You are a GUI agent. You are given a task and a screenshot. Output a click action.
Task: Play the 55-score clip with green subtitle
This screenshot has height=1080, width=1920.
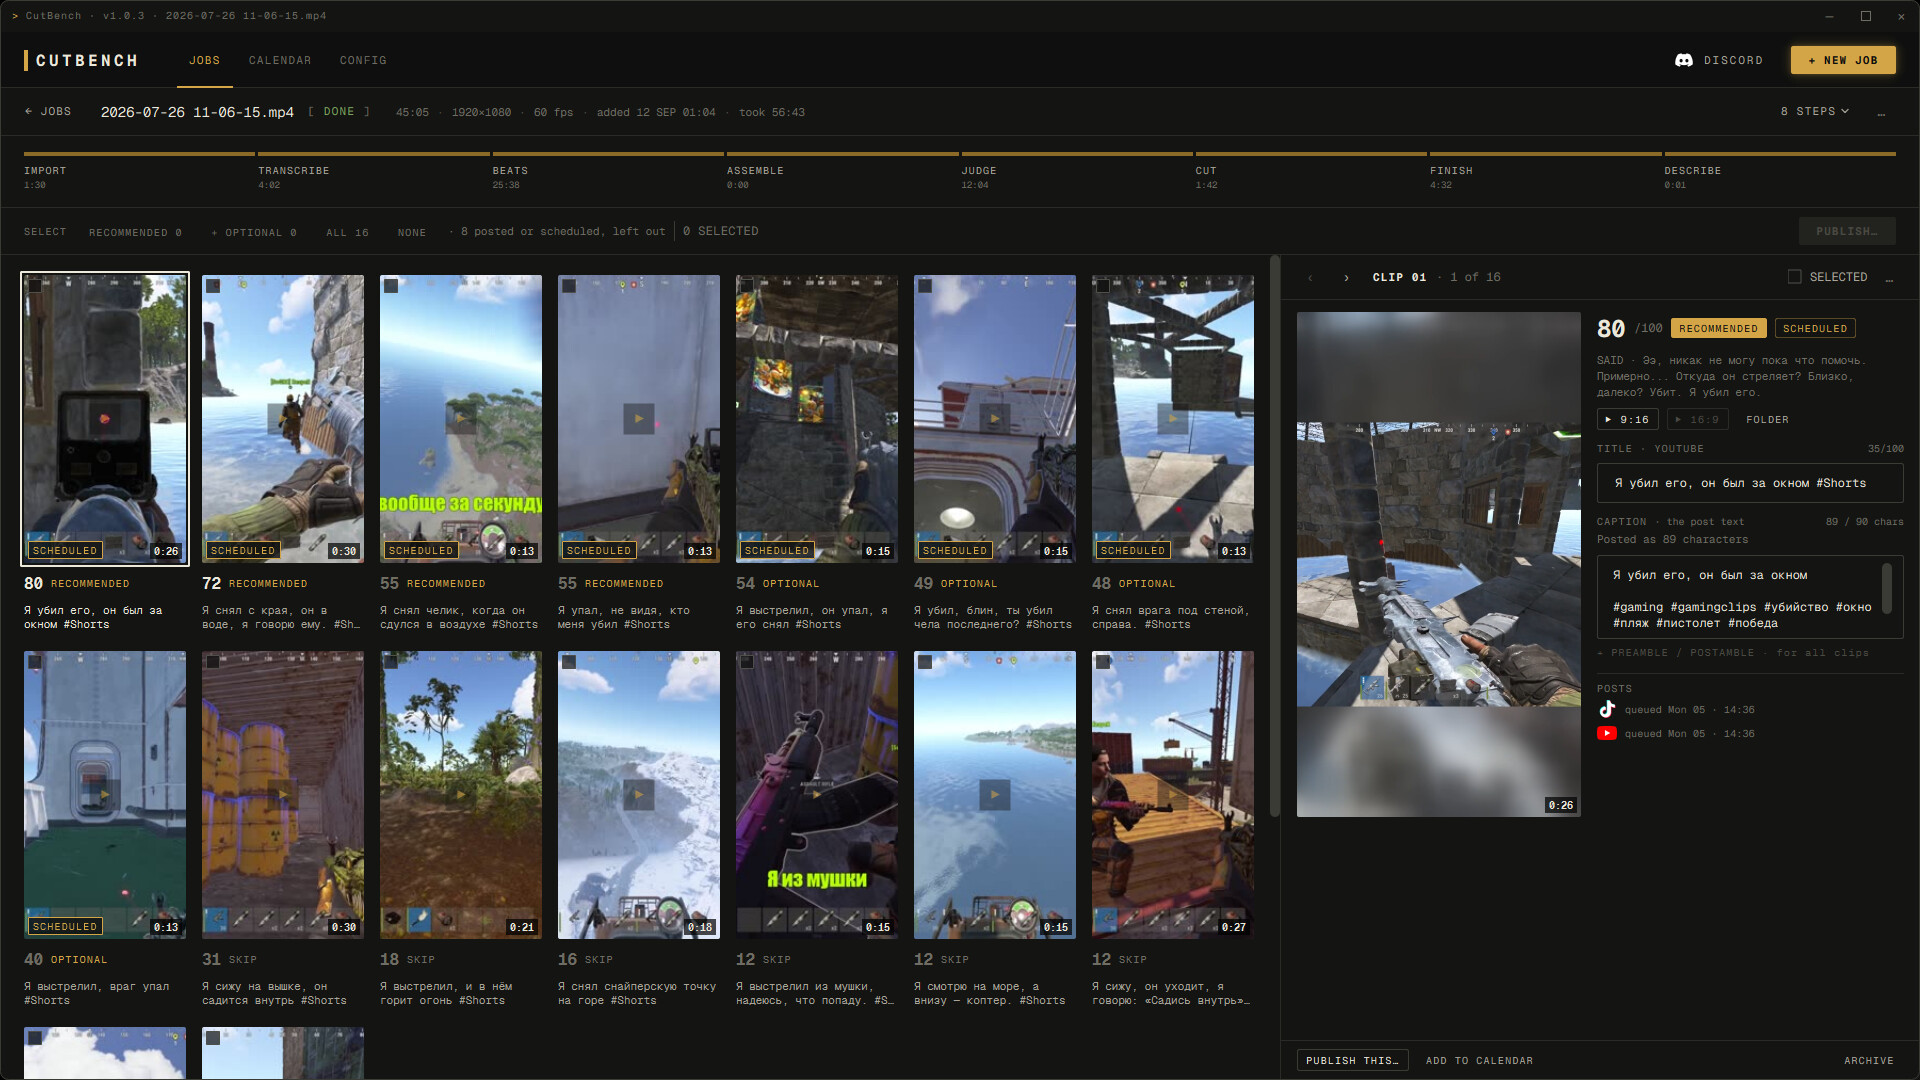461,418
